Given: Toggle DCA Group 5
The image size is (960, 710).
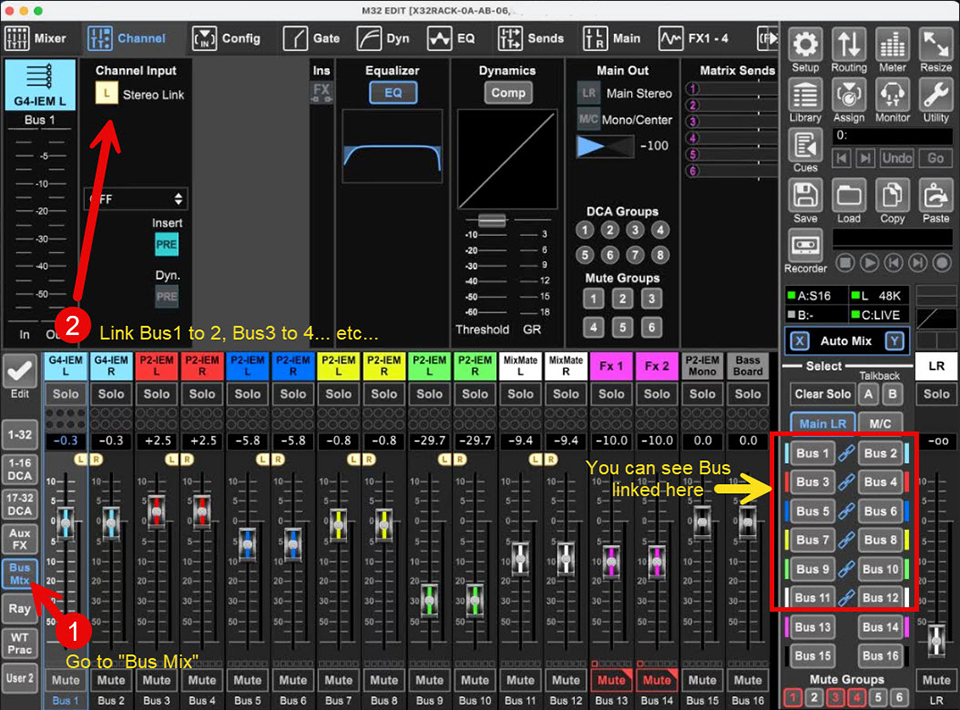Looking at the screenshot, I should [585, 255].
